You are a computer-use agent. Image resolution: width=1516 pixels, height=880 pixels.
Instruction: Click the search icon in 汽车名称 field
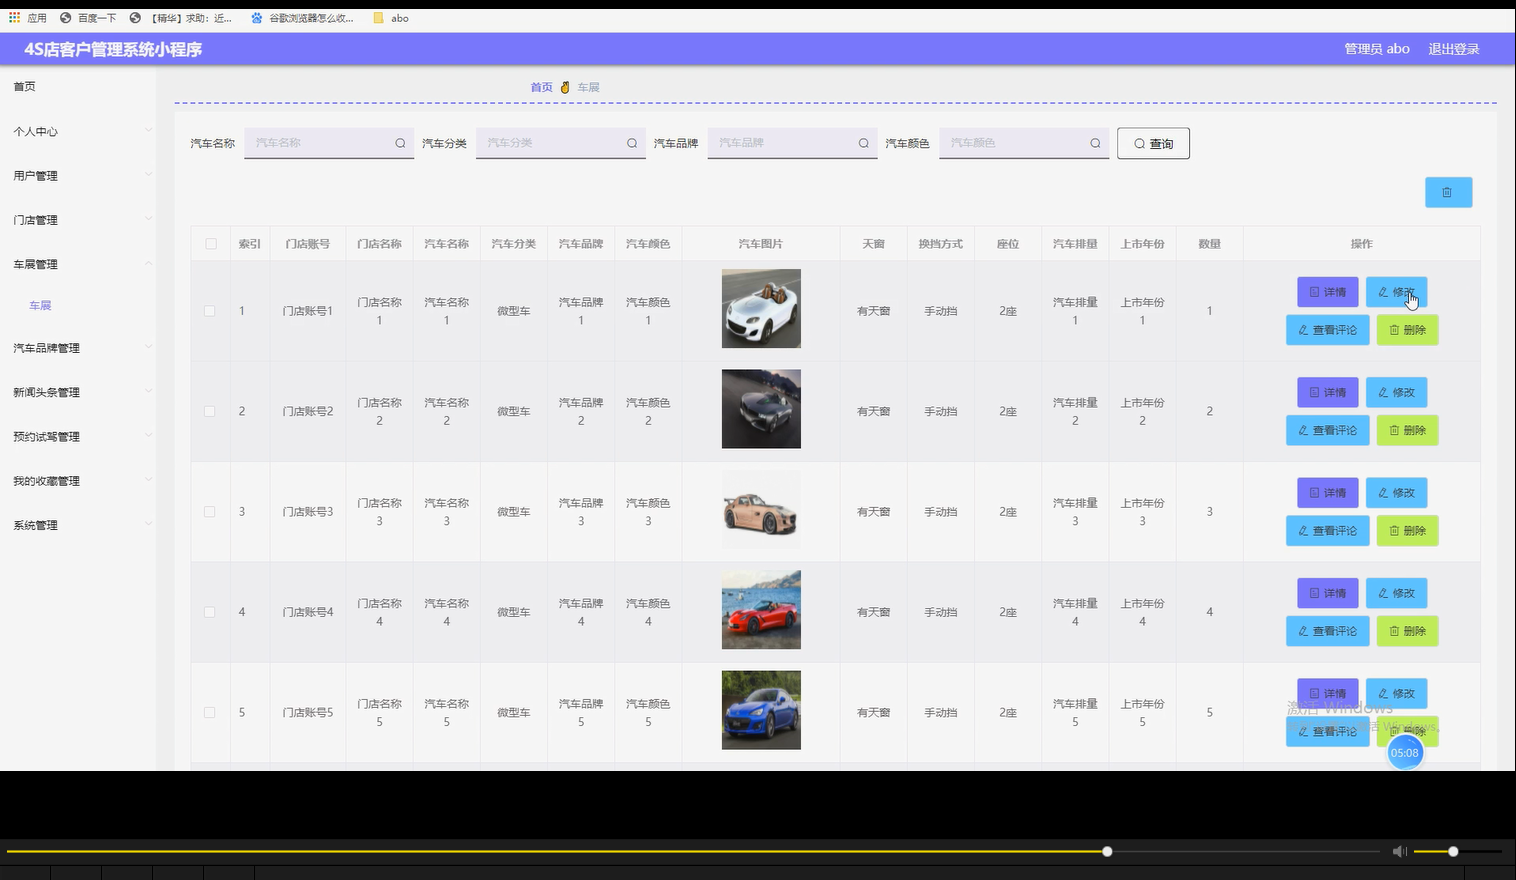click(x=400, y=143)
